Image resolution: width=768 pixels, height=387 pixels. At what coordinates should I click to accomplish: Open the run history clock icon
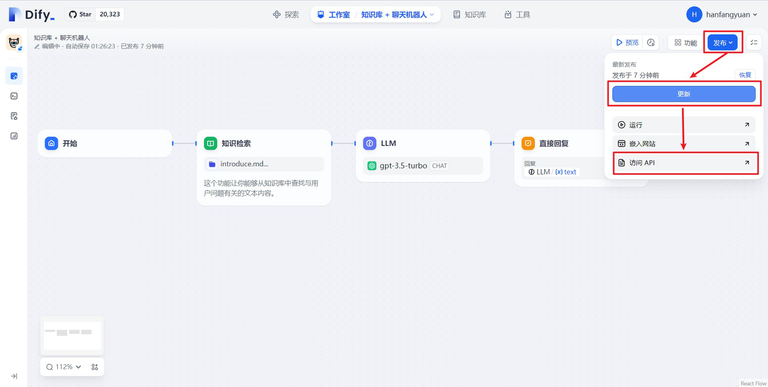[650, 43]
